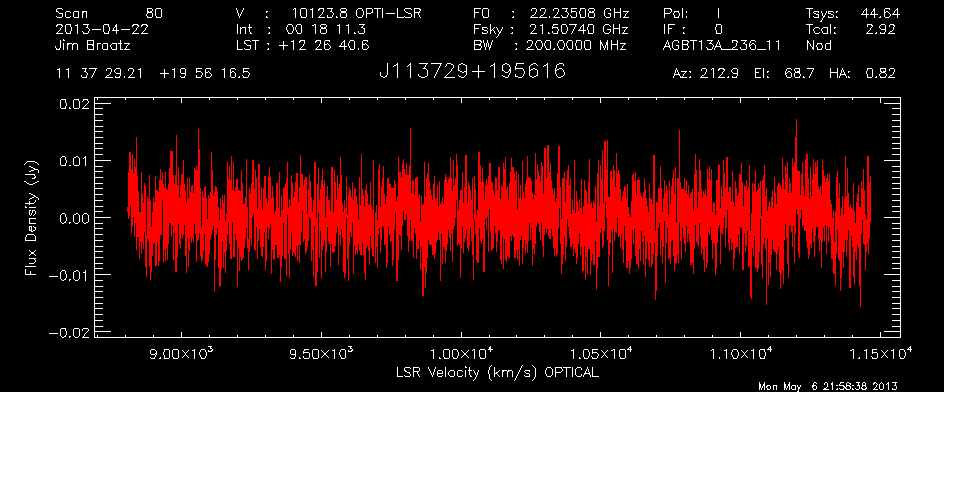Click the IF value 0

coord(718,29)
